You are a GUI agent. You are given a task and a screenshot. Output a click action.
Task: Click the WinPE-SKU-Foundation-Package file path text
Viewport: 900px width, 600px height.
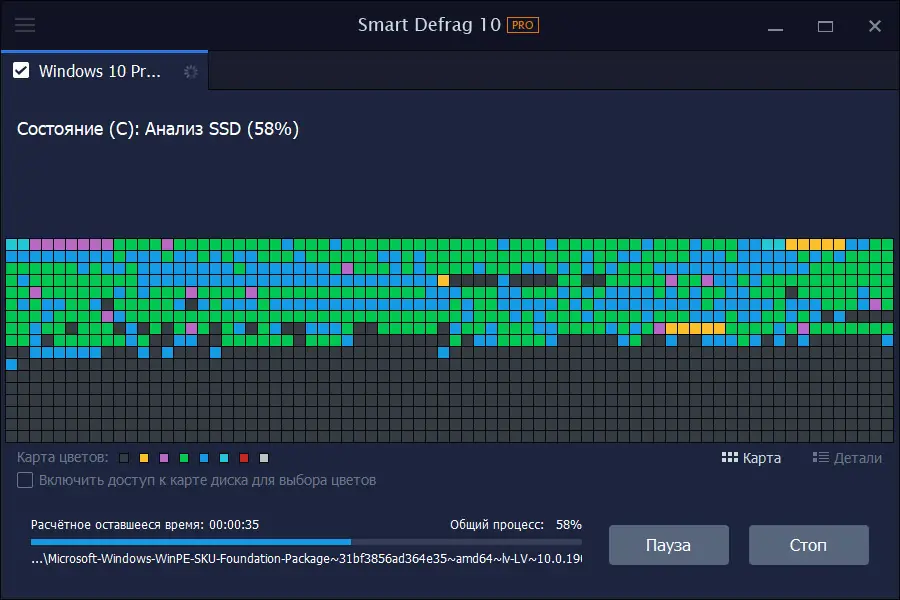click(306, 559)
